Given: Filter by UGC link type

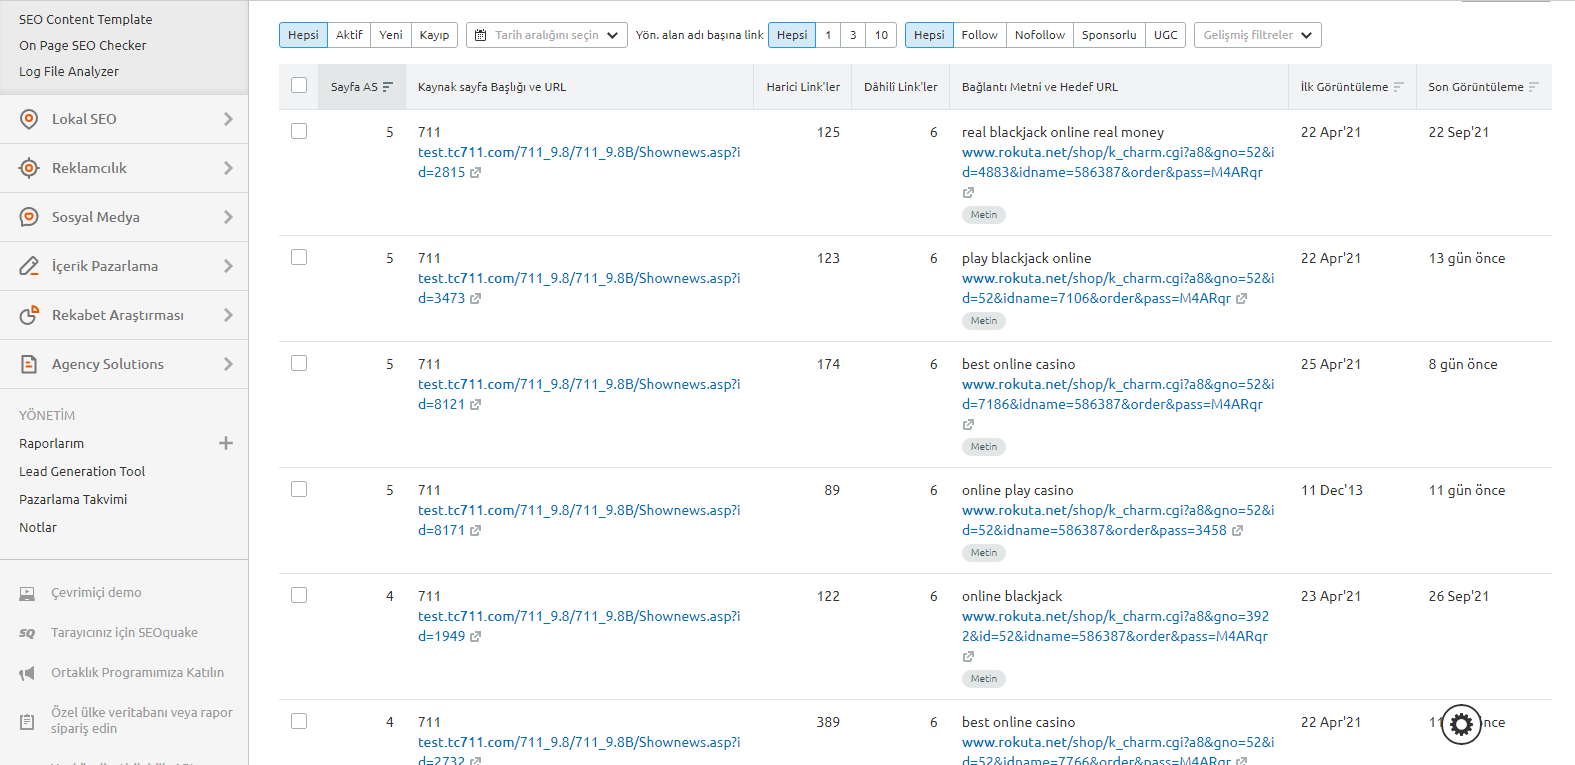Looking at the screenshot, I should pos(1166,35).
